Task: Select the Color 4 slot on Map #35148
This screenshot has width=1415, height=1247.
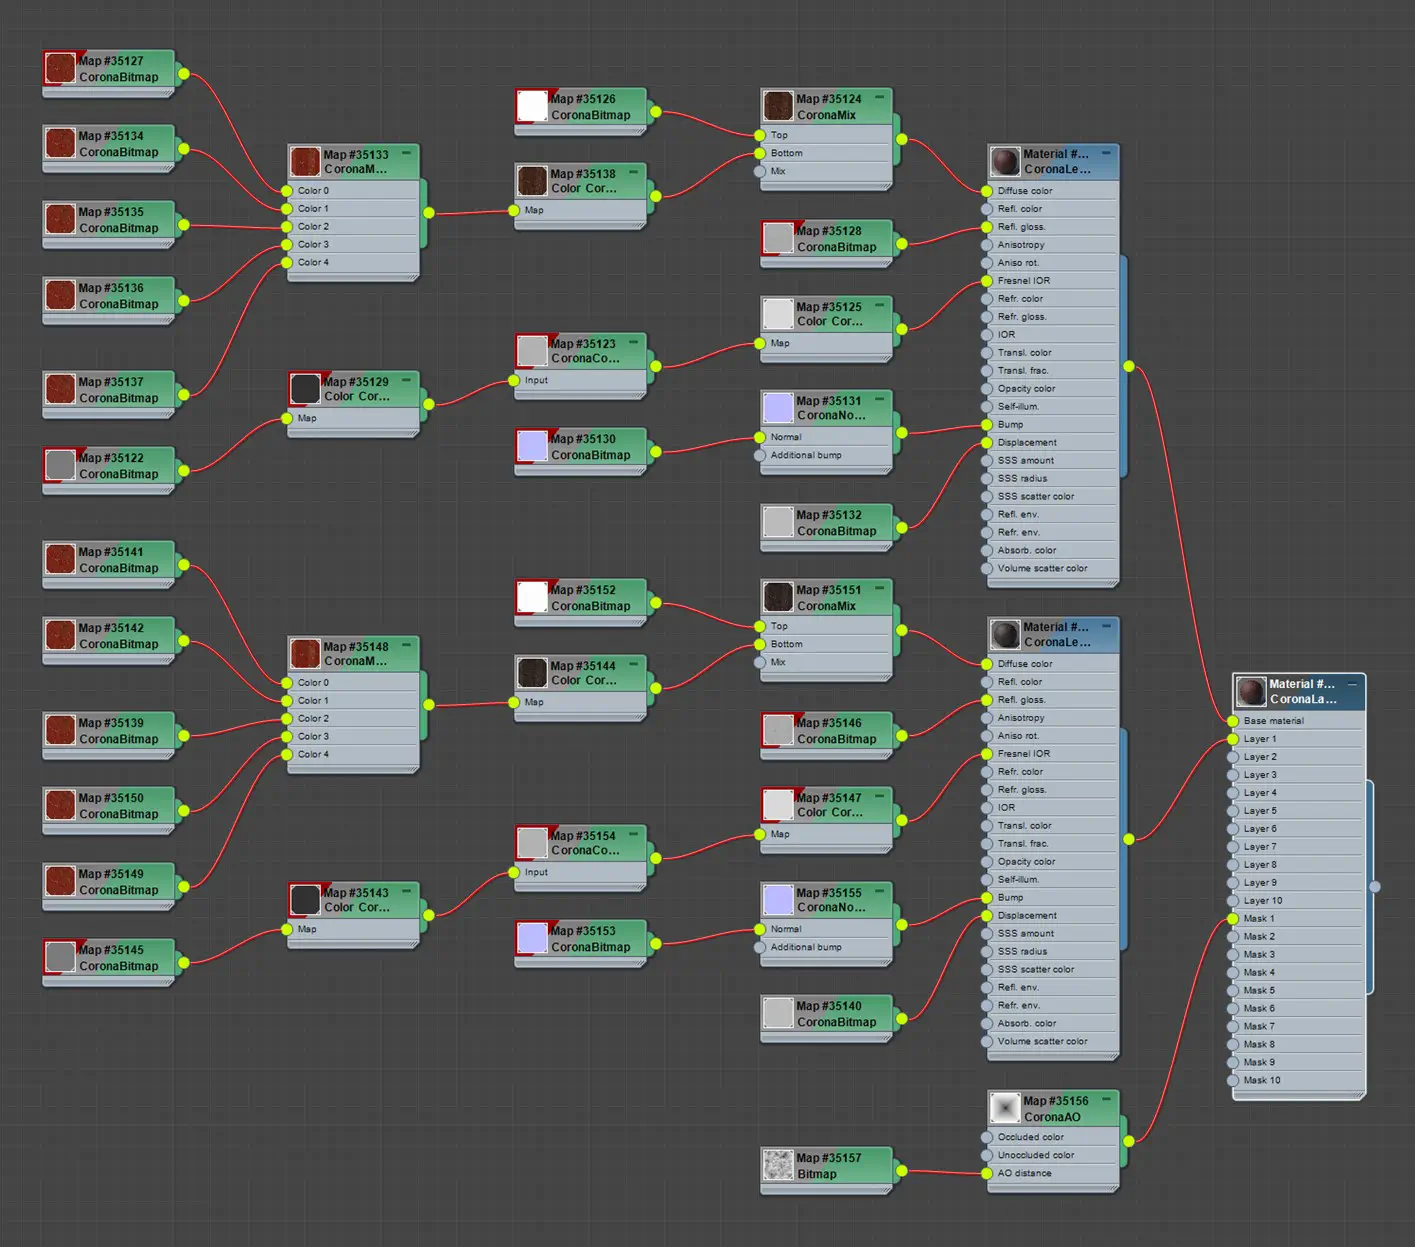Action: (313, 755)
